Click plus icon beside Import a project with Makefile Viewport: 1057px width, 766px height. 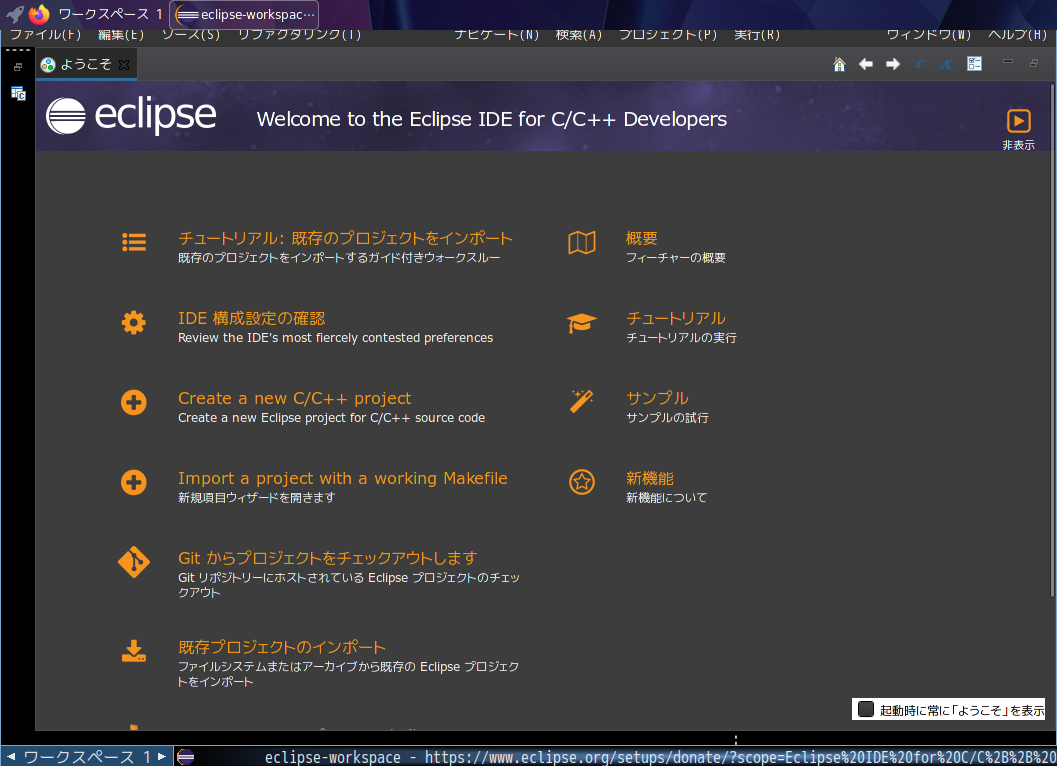click(x=133, y=483)
